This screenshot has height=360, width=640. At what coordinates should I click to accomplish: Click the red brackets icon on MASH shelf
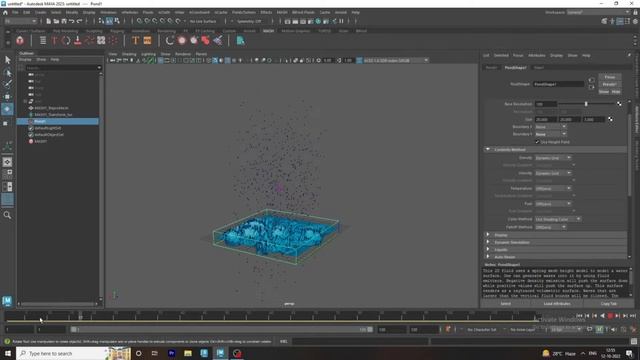click(x=66, y=40)
